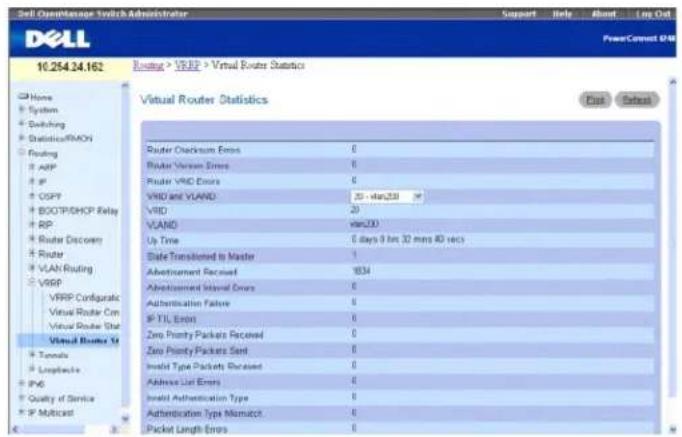Click the IP TTL Errors label
Viewport: 682px width, 437px height.
click(171, 319)
